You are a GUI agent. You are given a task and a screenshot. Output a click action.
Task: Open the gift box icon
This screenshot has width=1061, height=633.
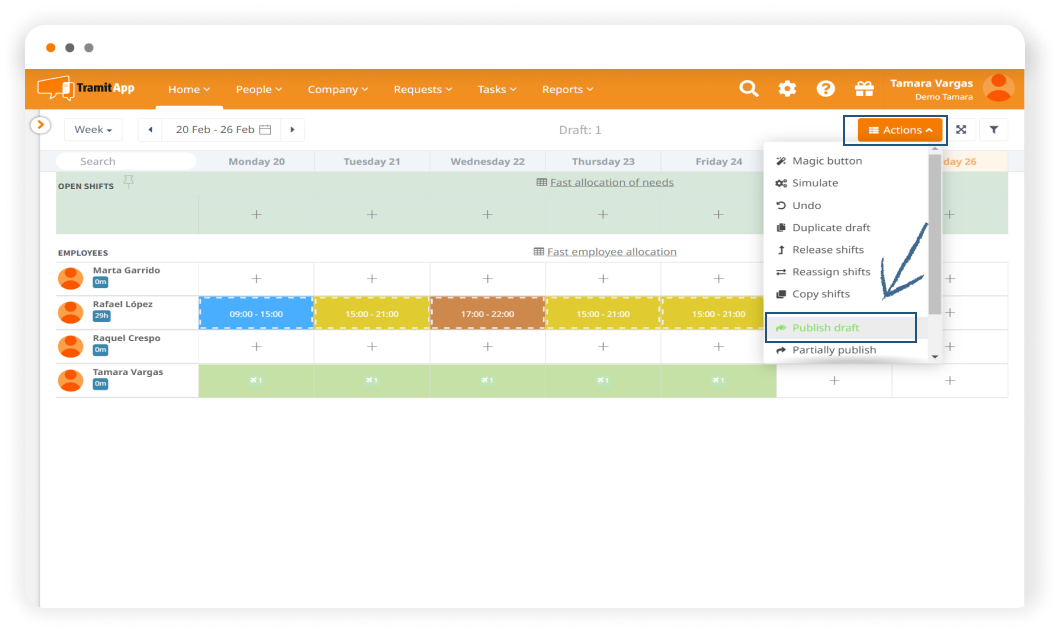[864, 89]
